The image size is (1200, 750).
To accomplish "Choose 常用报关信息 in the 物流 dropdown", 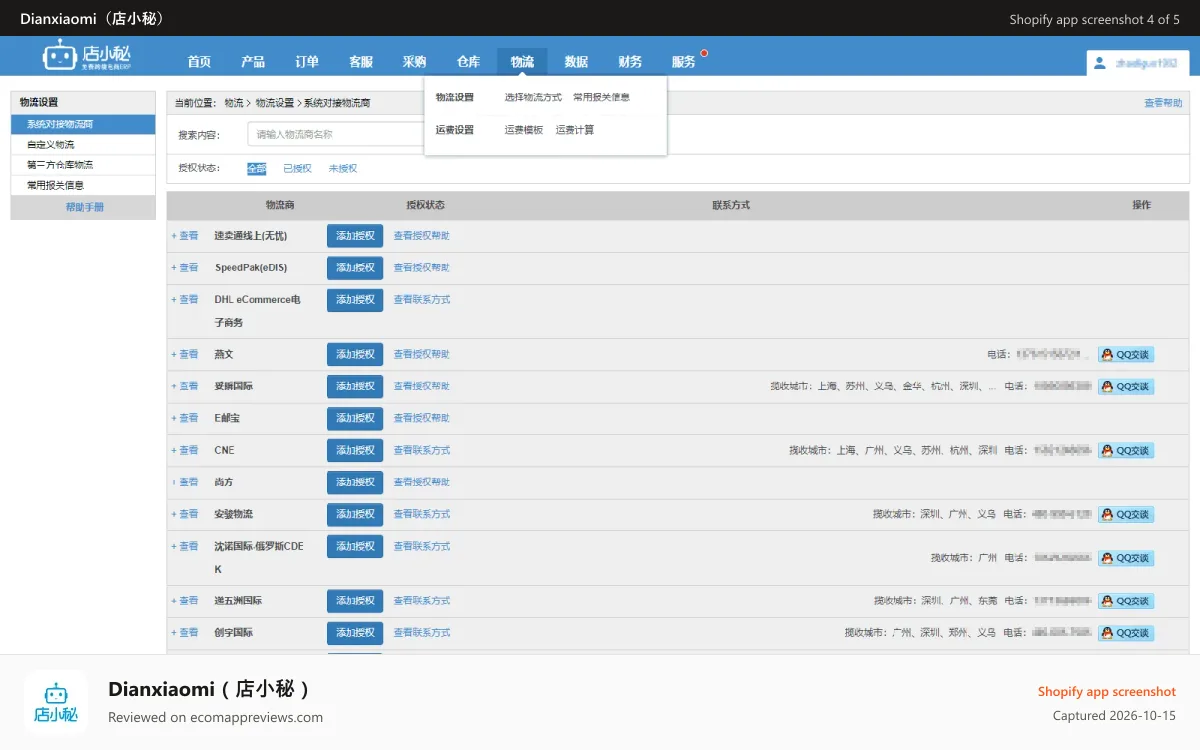I will (x=601, y=98).
